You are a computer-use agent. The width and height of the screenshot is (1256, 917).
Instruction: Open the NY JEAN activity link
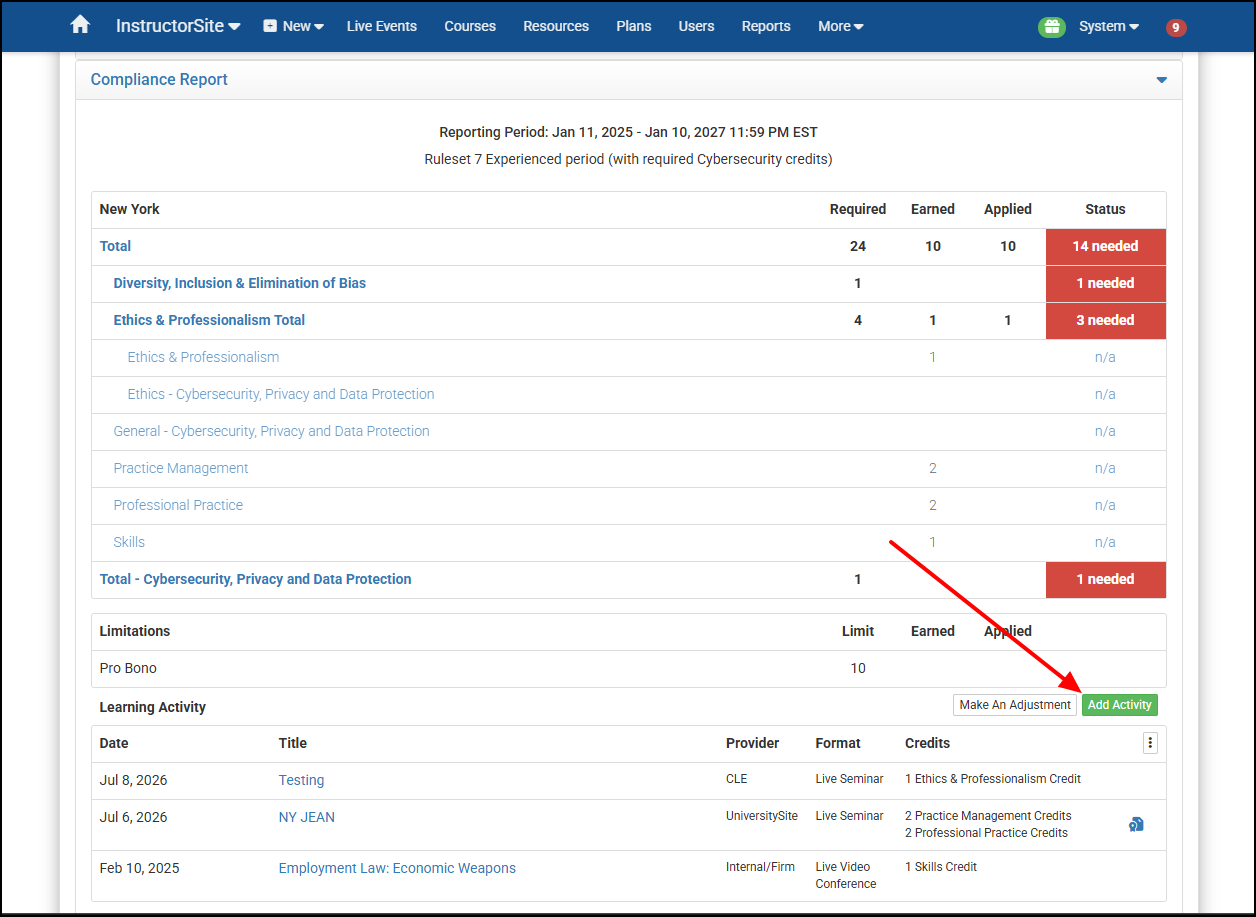(307, 817)
